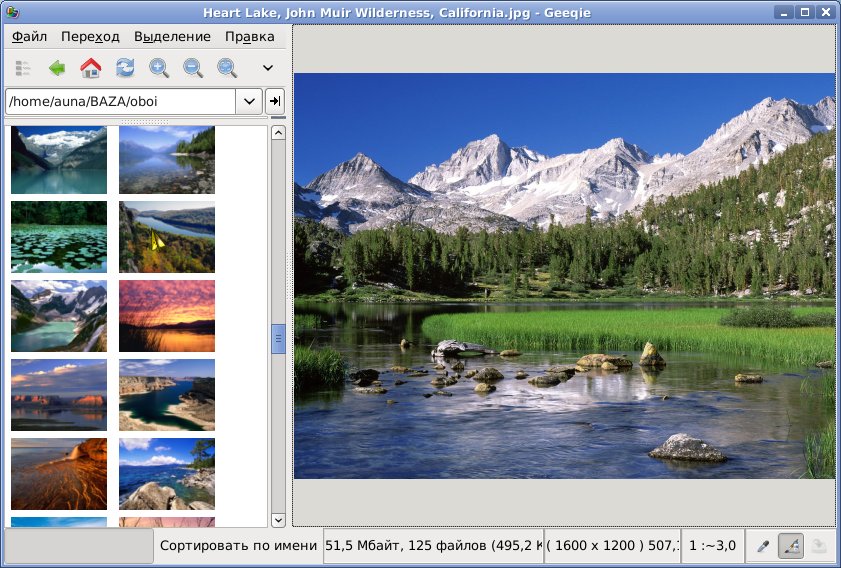Select the misty lake with pine shore thumbnail

pos(167,160)
